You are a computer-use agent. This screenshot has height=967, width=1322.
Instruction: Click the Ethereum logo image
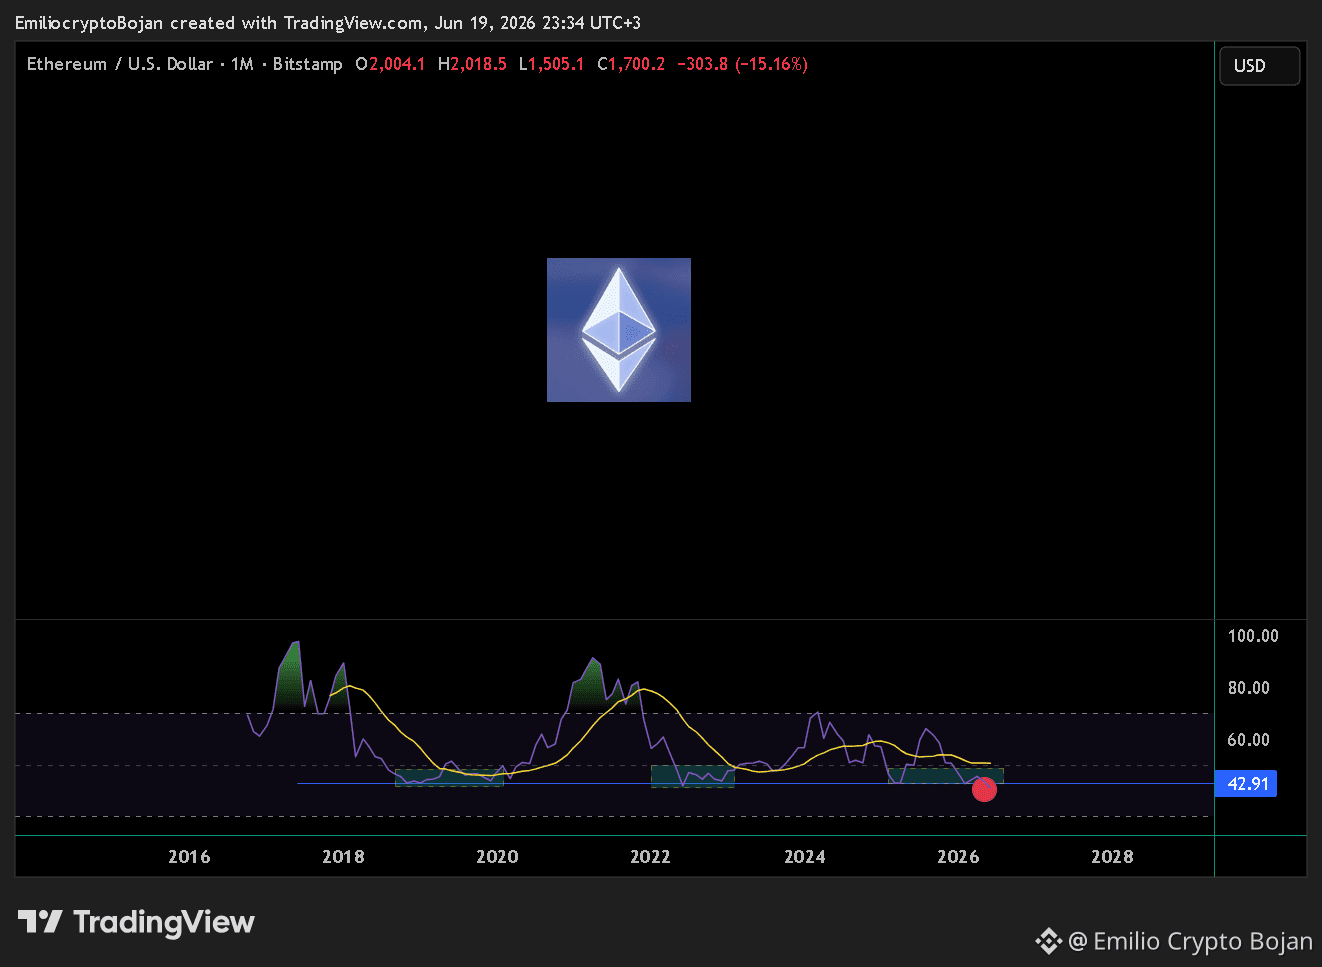click(619, 330)
